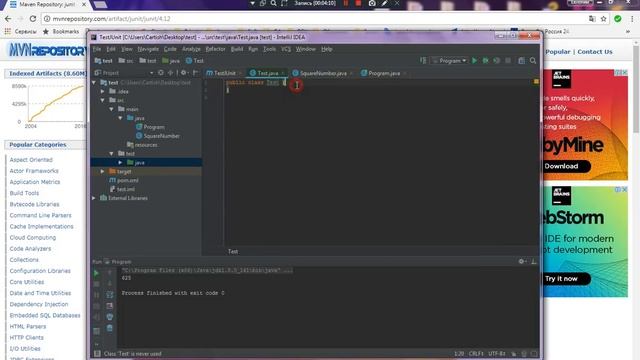Viewport: 640px width, 360px height.
Task: Hide the Run tool window
Action: pos(533,261)
